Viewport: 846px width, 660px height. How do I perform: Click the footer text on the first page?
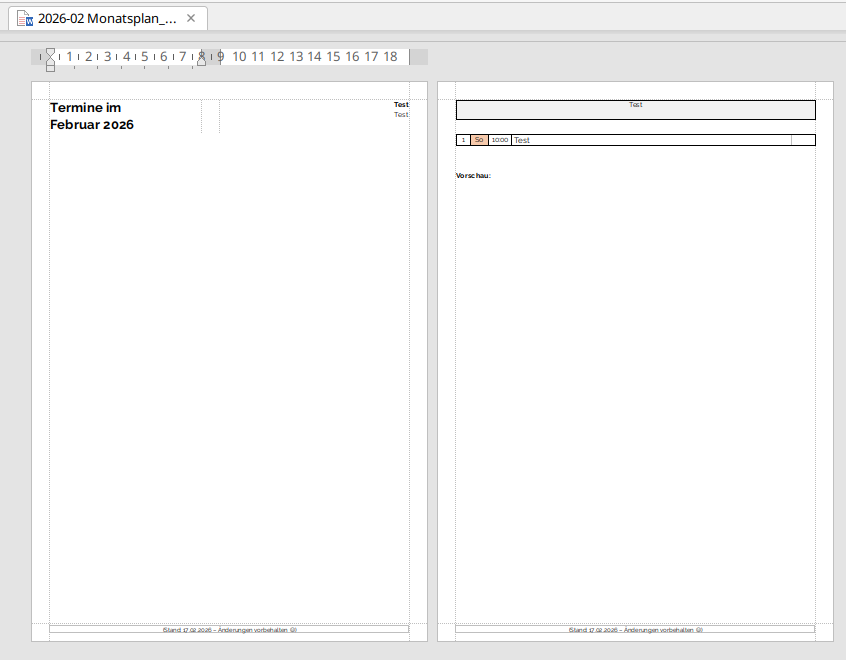[x=229, y=630]
